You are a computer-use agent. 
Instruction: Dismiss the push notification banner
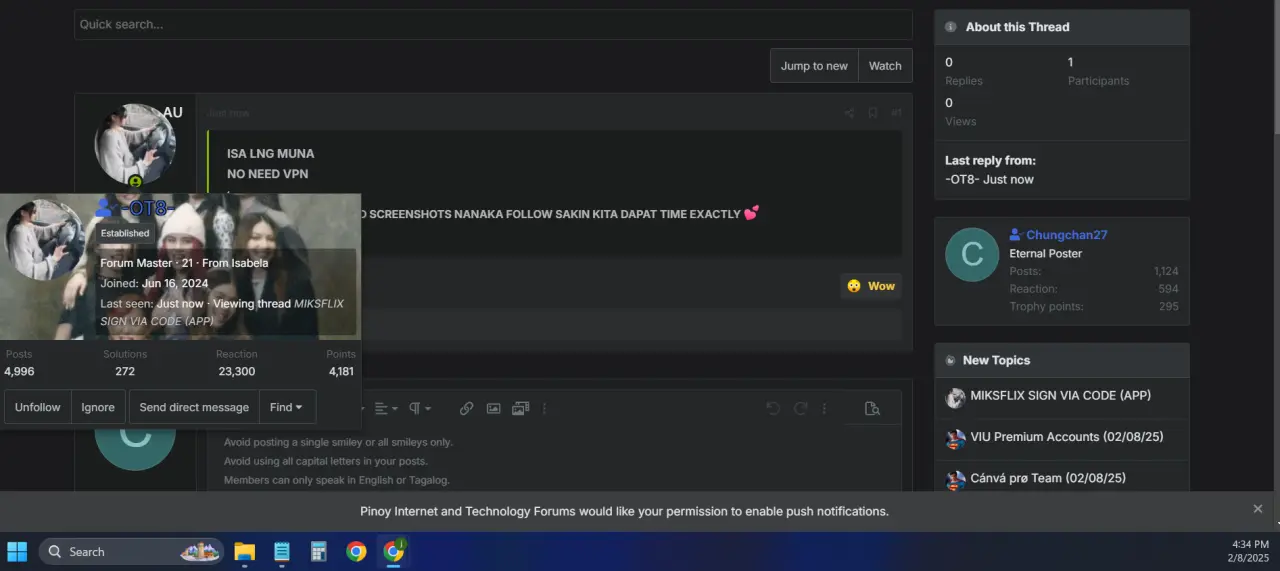(x=1258, y=509)
